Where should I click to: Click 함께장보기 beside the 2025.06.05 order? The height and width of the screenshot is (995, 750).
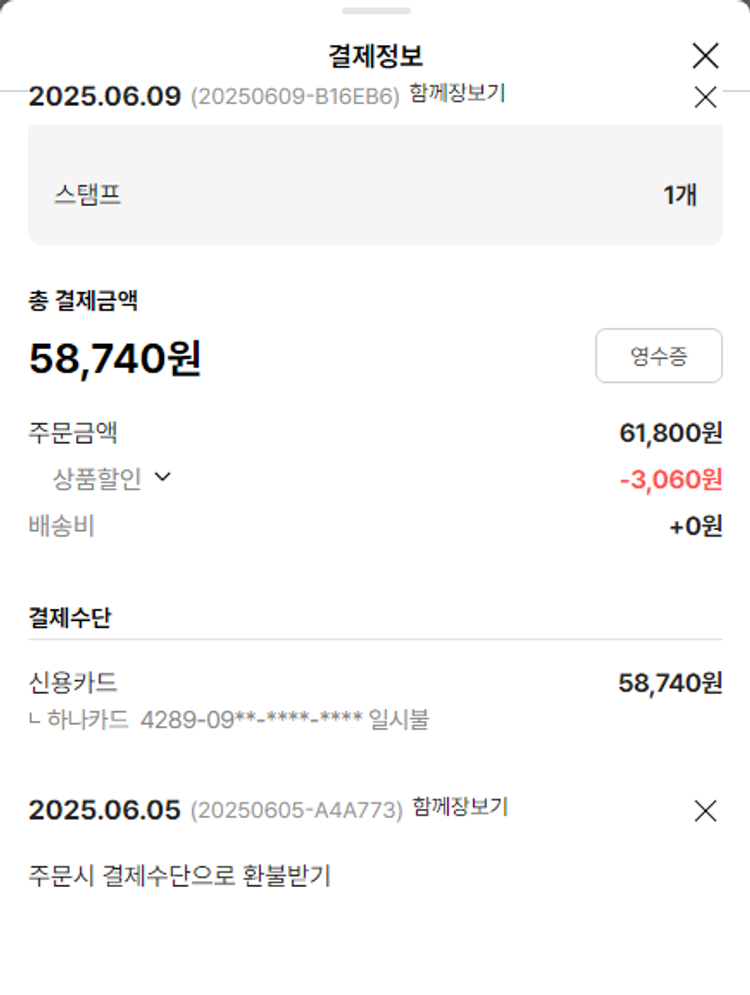[x=460, y=807]
